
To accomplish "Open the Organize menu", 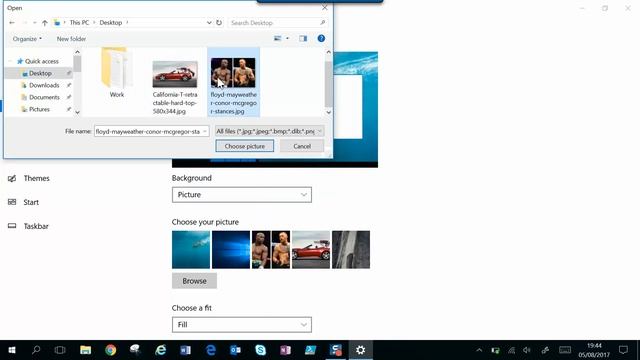I will (27, 39).
